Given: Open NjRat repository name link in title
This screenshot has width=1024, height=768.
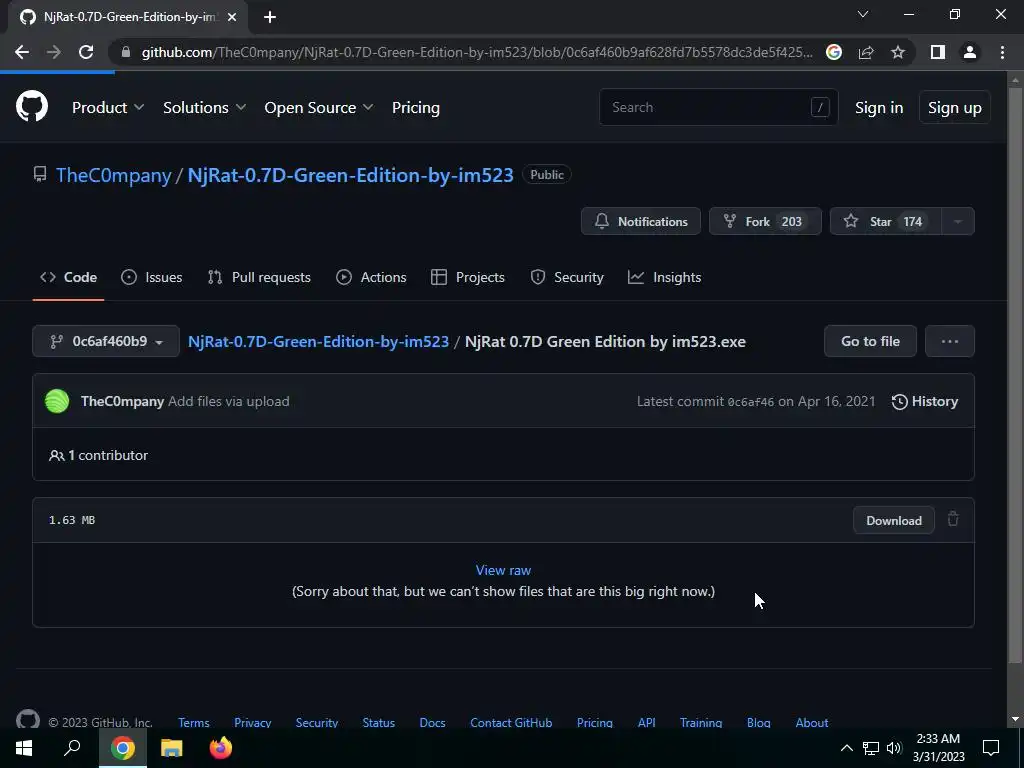Looking at the screenshot, I should [x=351, y=175].
